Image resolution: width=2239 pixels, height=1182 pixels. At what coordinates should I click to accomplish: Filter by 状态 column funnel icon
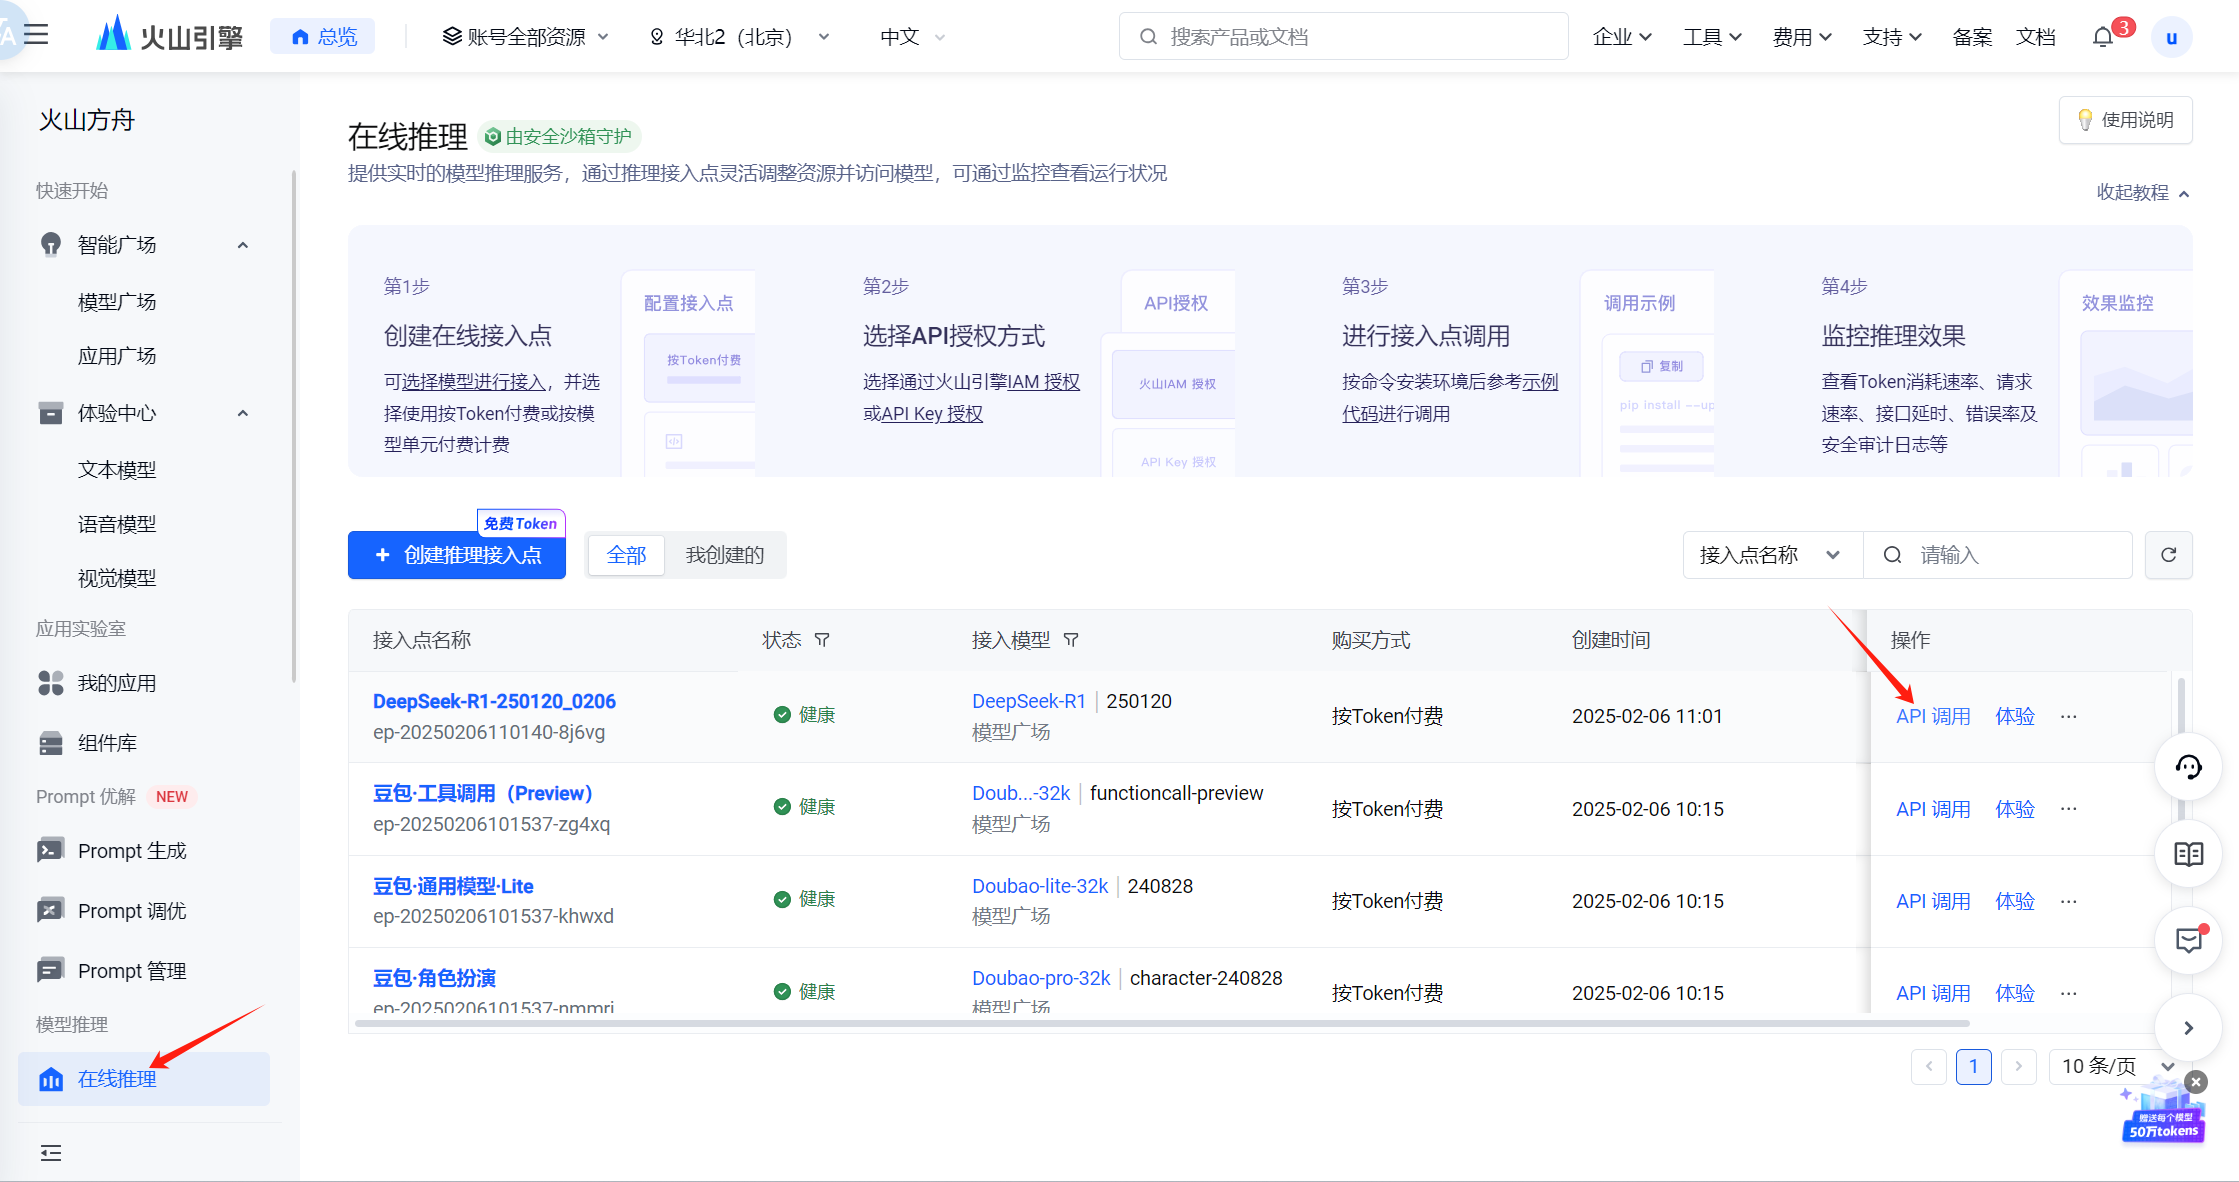coord(822,640)
